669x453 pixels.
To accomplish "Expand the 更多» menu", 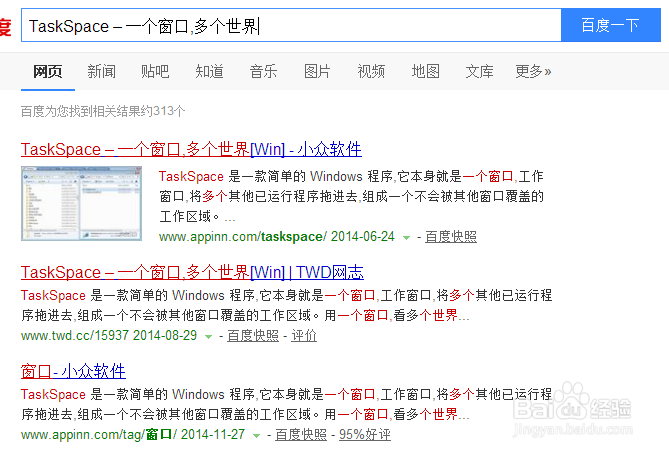I will (x=533, y=72).
